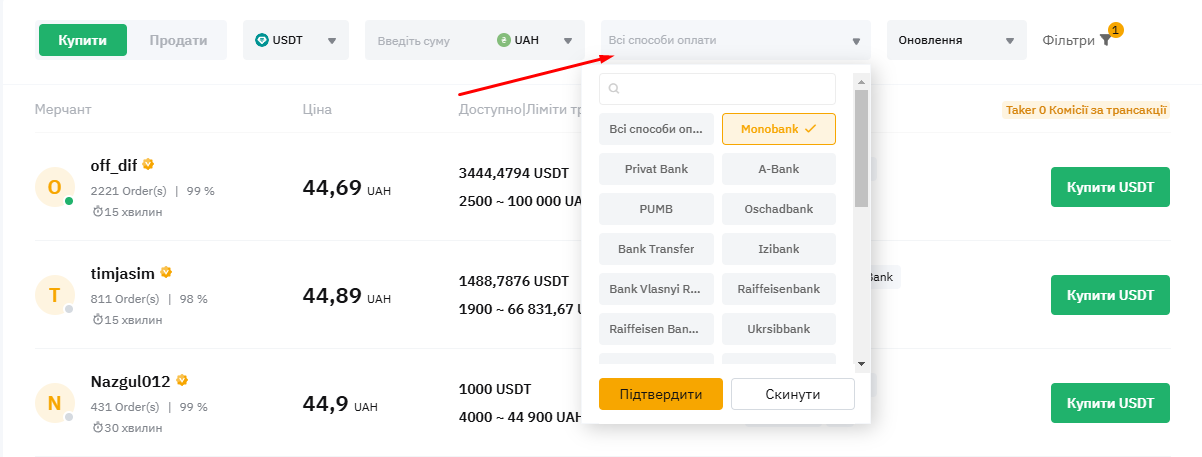Image resolution: width=1202 pixels, height=457 pixels.
Task: Click the Мерчант column header
Action: 63,109
